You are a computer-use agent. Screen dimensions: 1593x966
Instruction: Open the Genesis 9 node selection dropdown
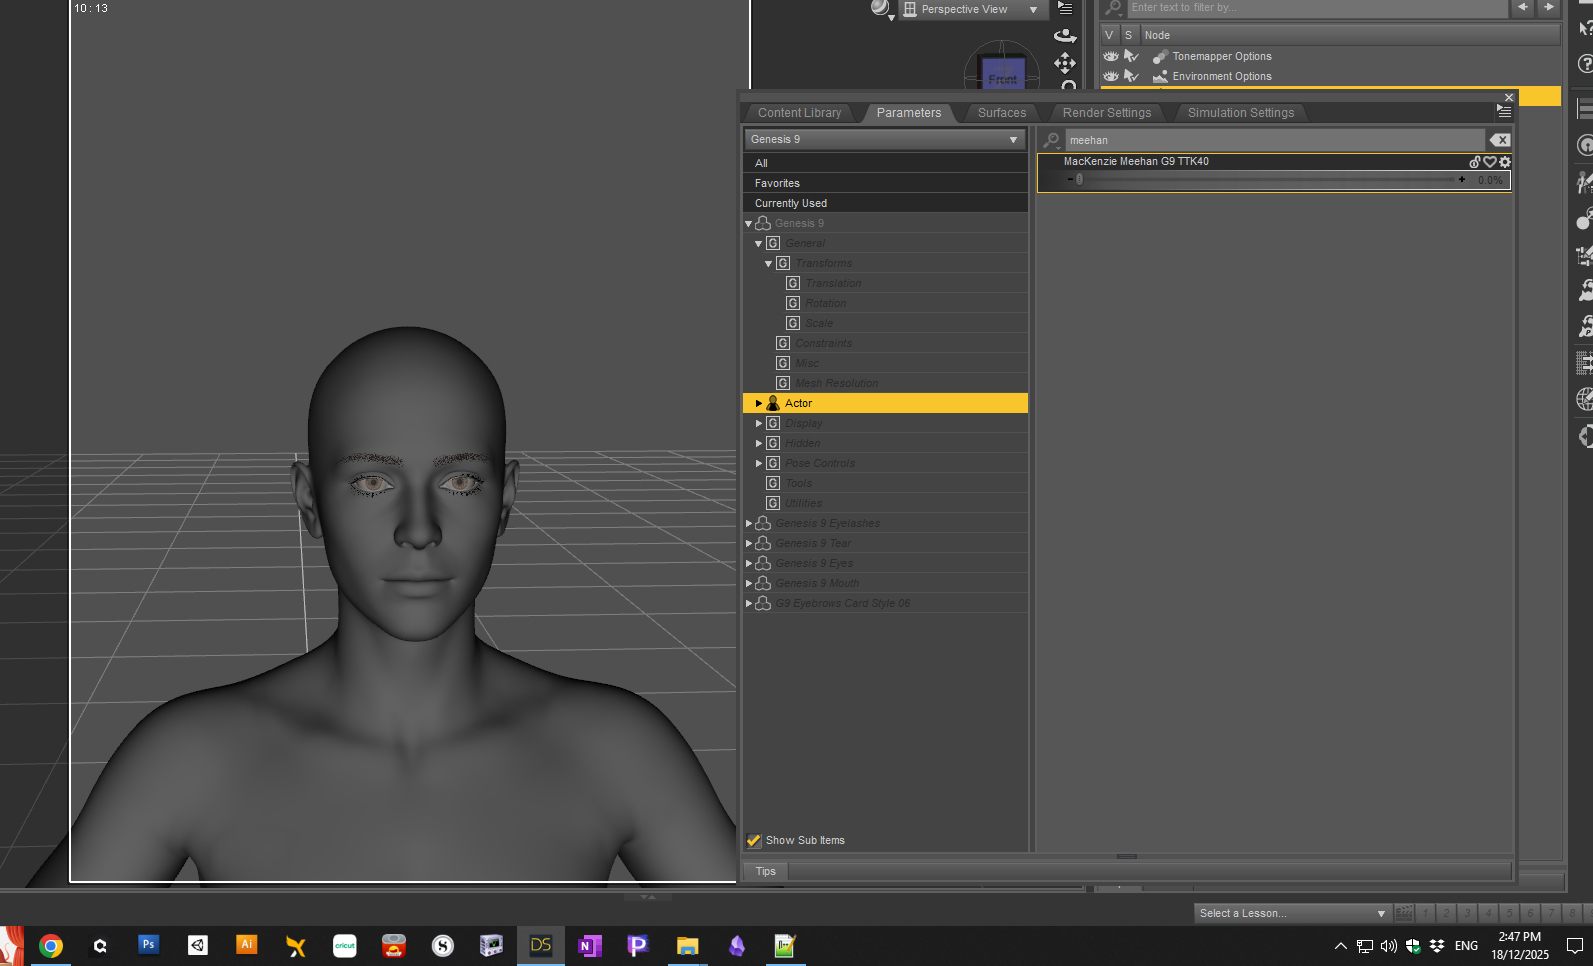coord(885,140)
